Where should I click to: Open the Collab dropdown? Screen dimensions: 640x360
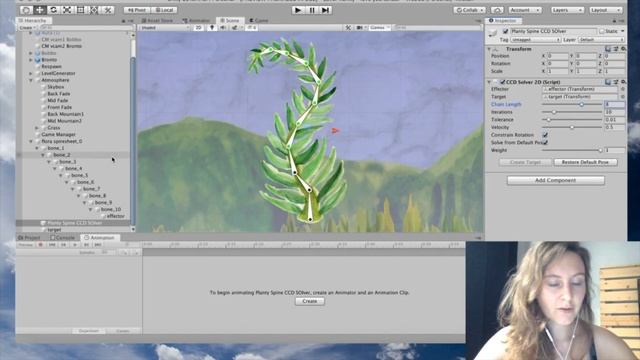[x=469, y=10]
